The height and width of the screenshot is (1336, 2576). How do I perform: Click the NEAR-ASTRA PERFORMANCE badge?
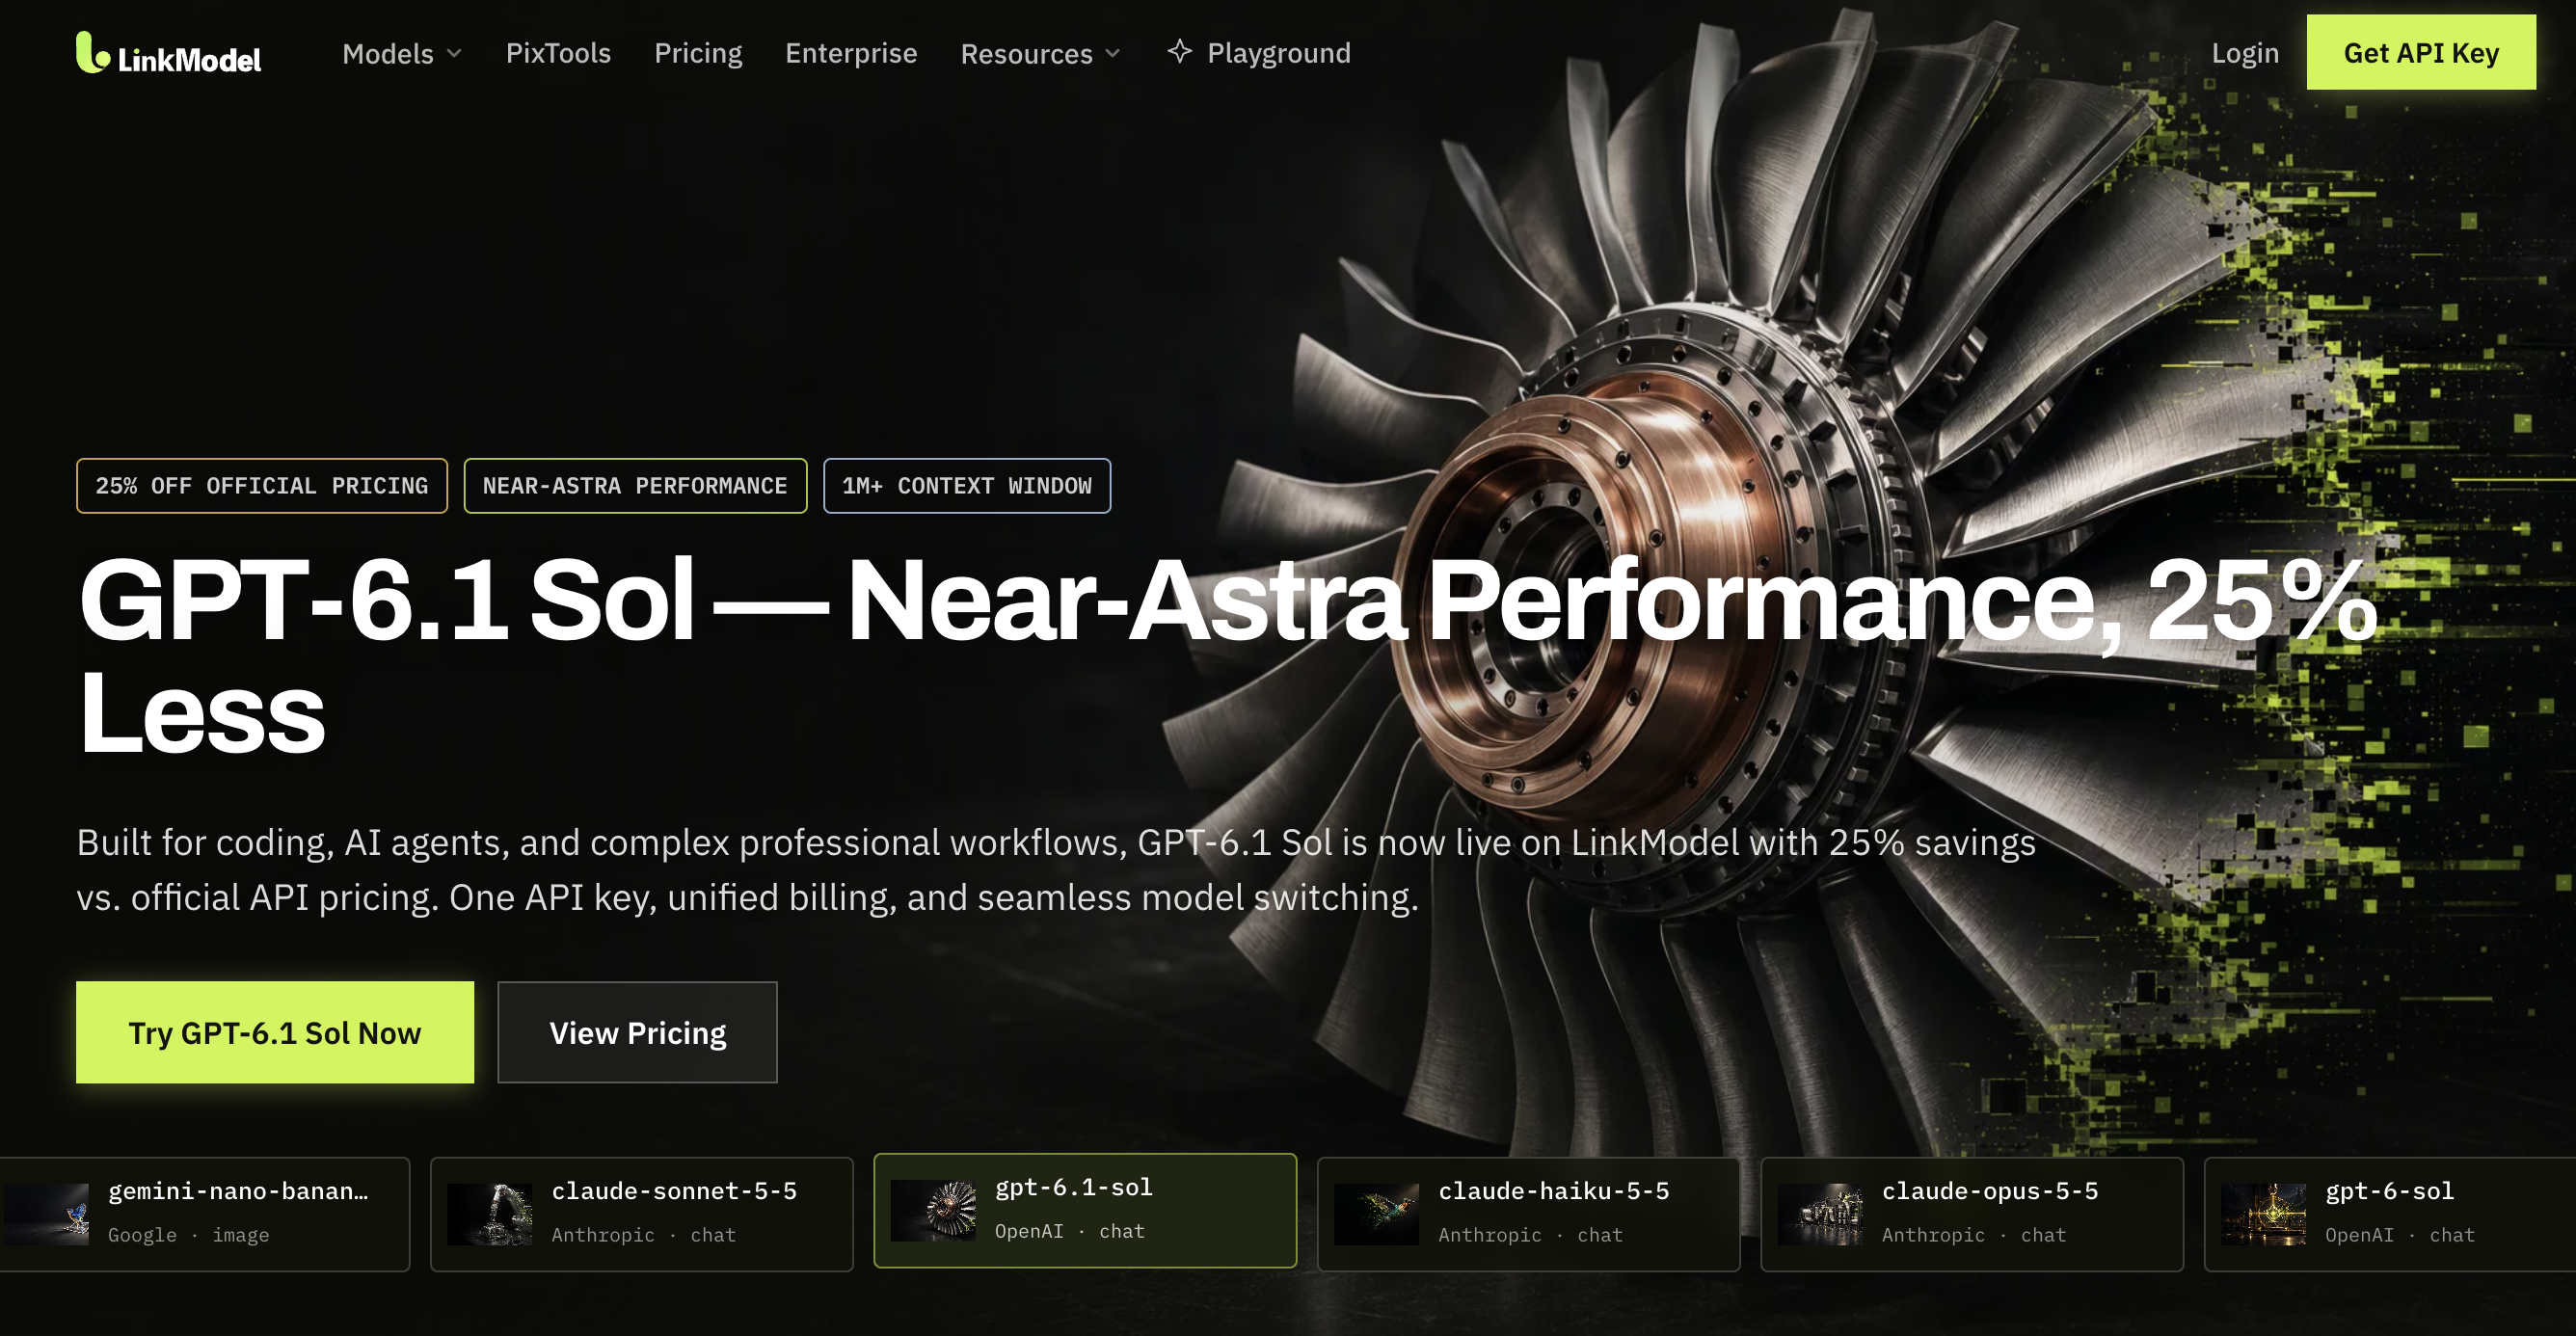pos(635,486)
